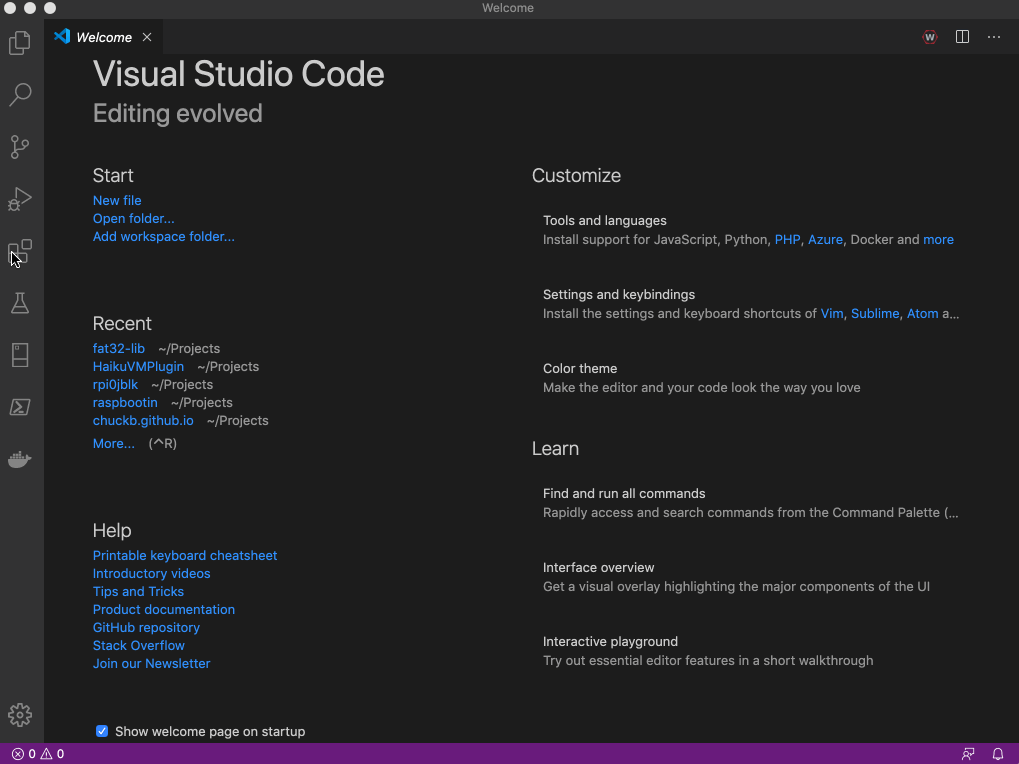This screenshot has height=764, width=1019.
Task: Click Join our Newsletter link
Action: pyautogui.click(x=151, y=664)
